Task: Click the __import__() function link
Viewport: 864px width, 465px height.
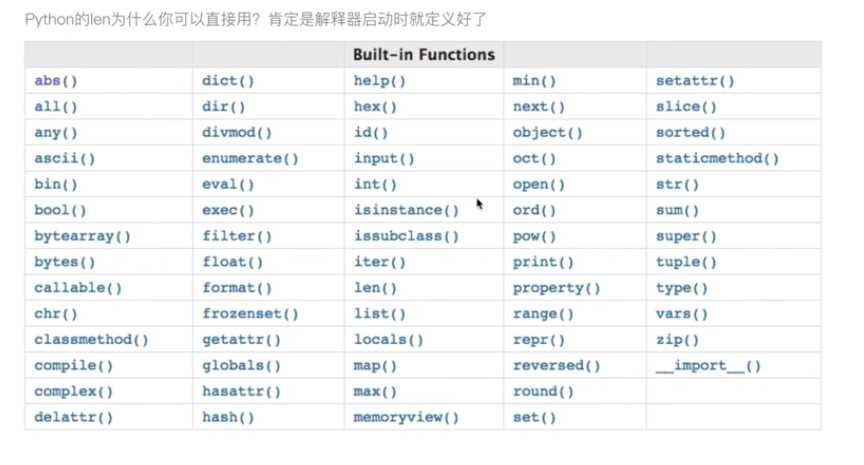Action: pos(708,366)
